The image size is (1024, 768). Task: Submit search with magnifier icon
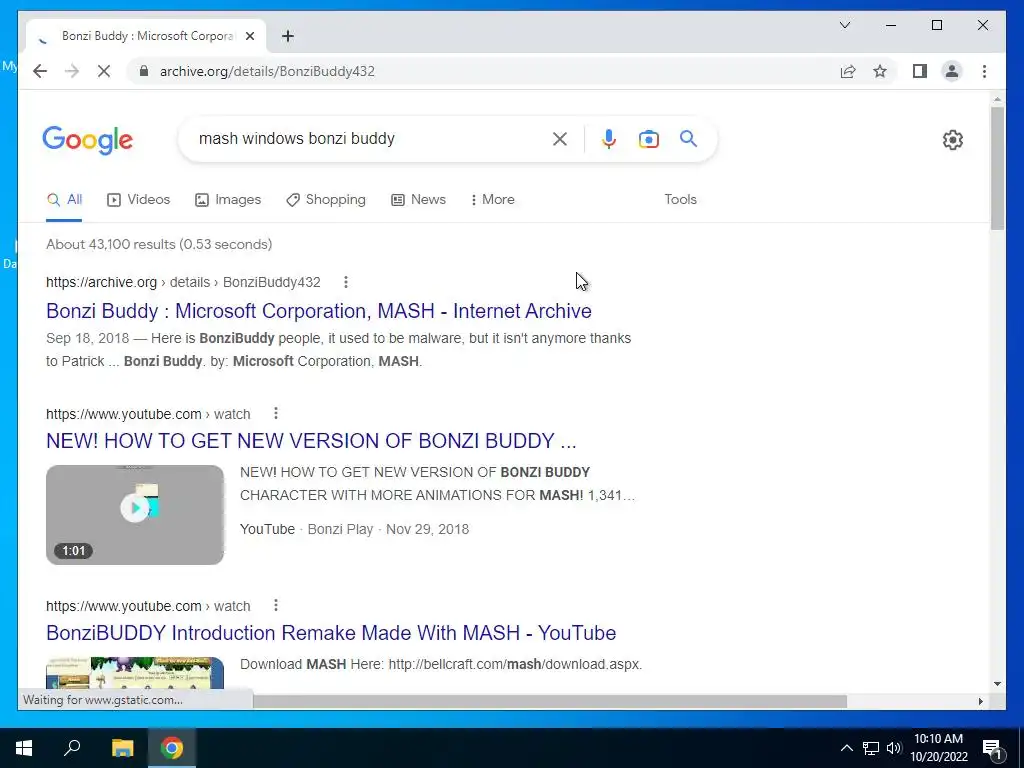[688, 138]
